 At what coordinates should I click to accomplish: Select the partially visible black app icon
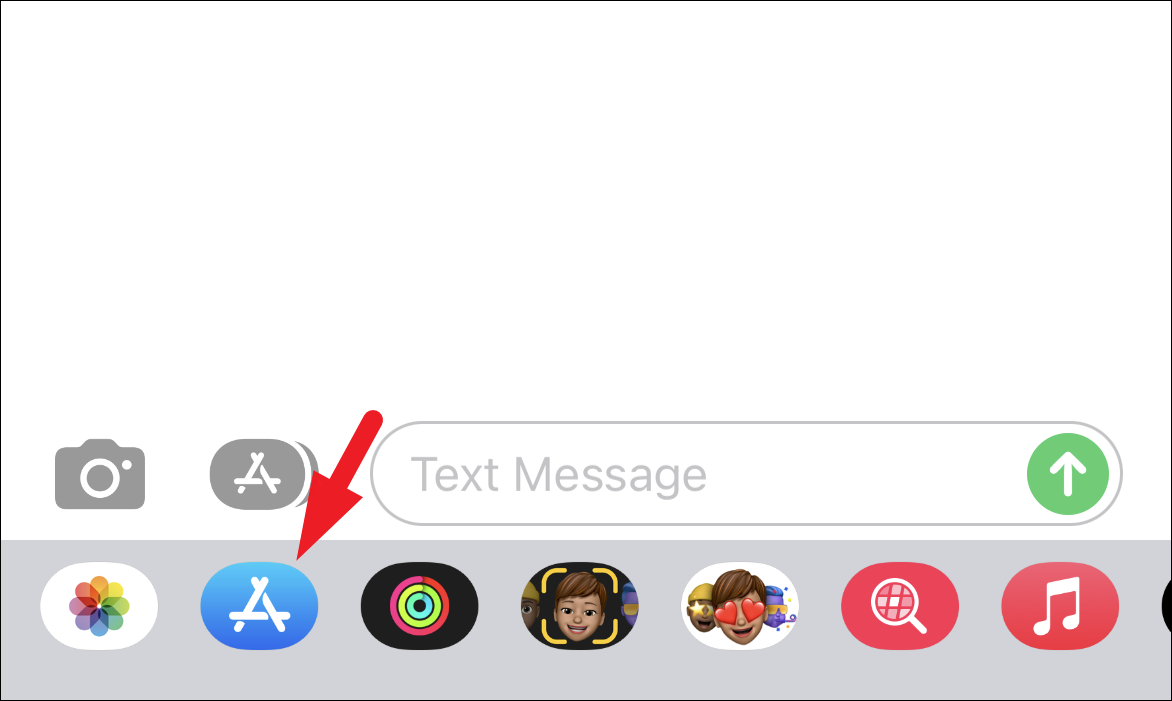1166,605
